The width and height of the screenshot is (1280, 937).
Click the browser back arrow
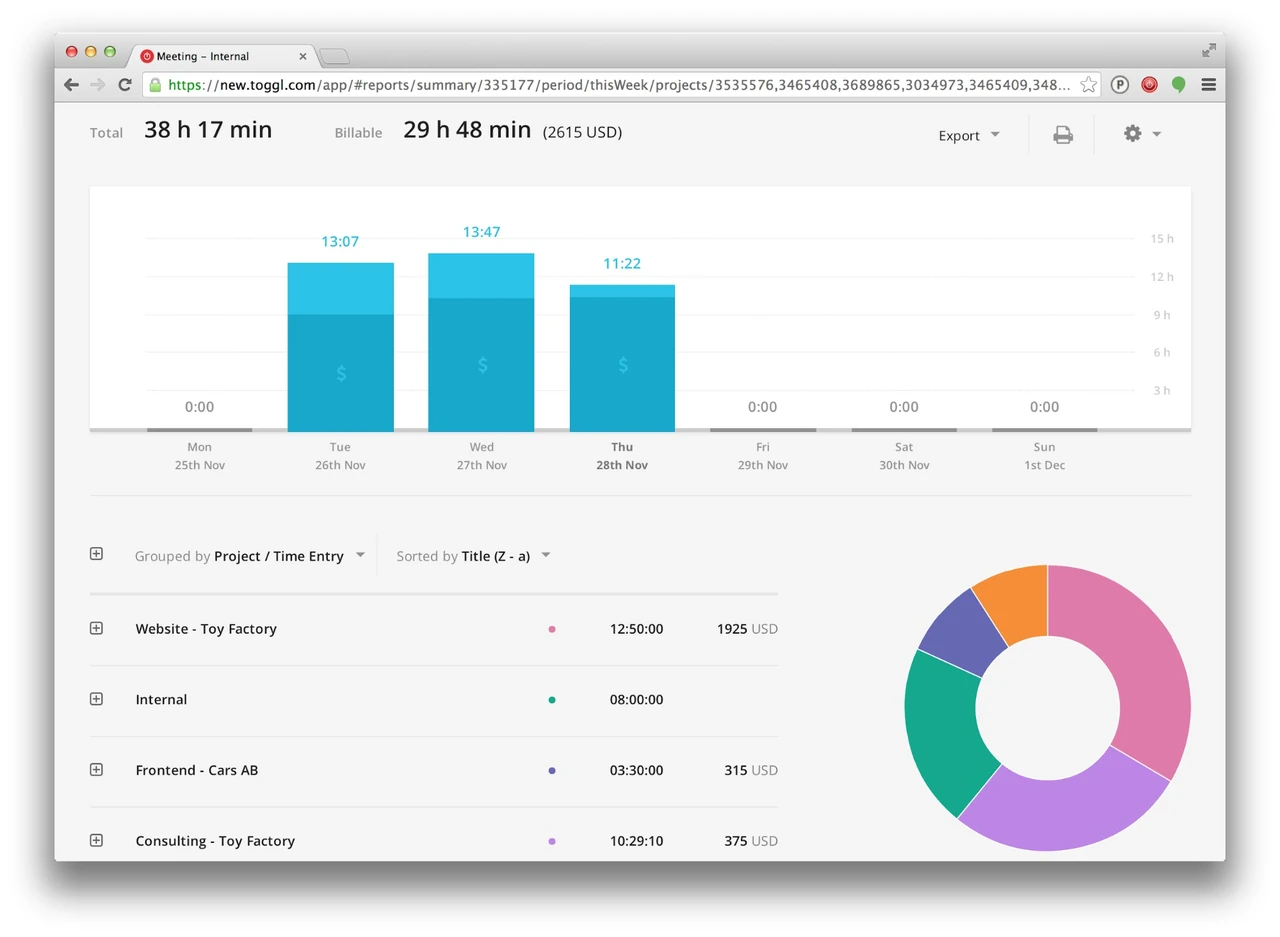point(71,85)
